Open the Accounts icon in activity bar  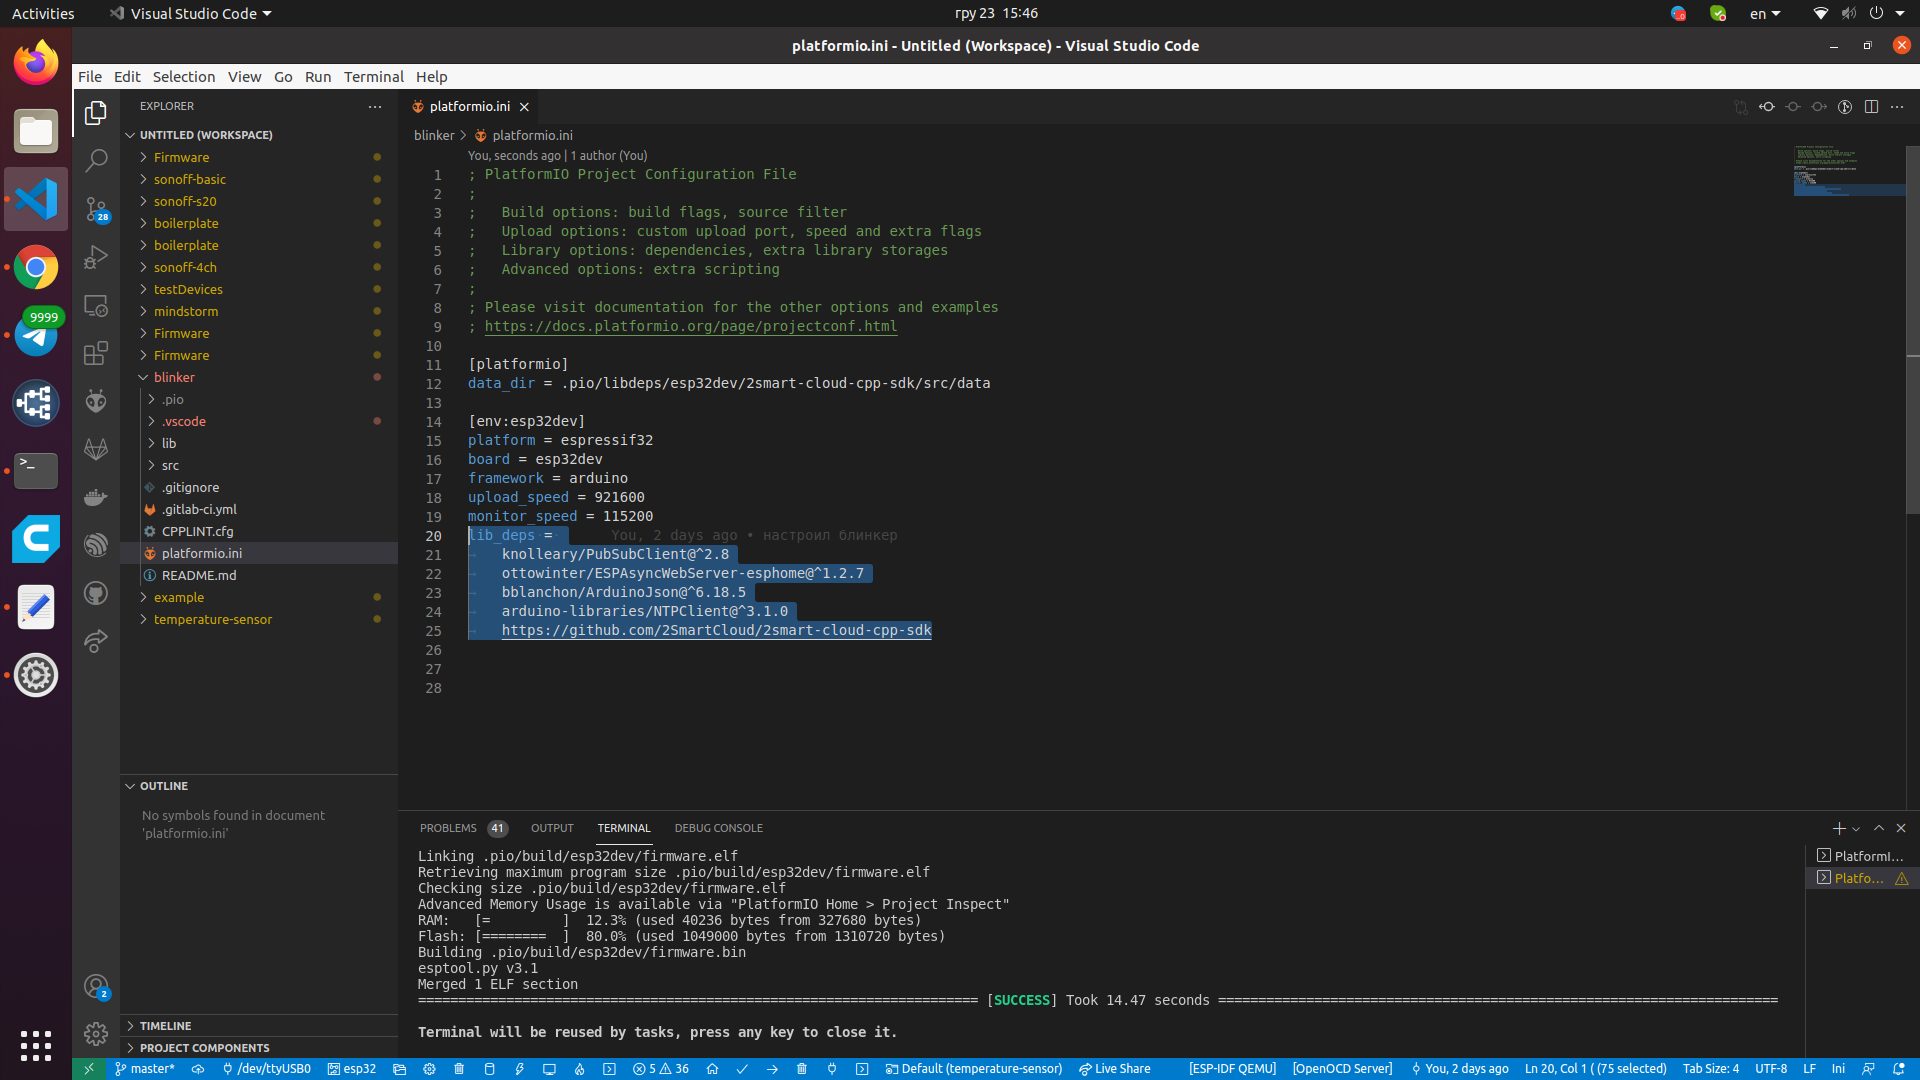click(x=96, y=987)
